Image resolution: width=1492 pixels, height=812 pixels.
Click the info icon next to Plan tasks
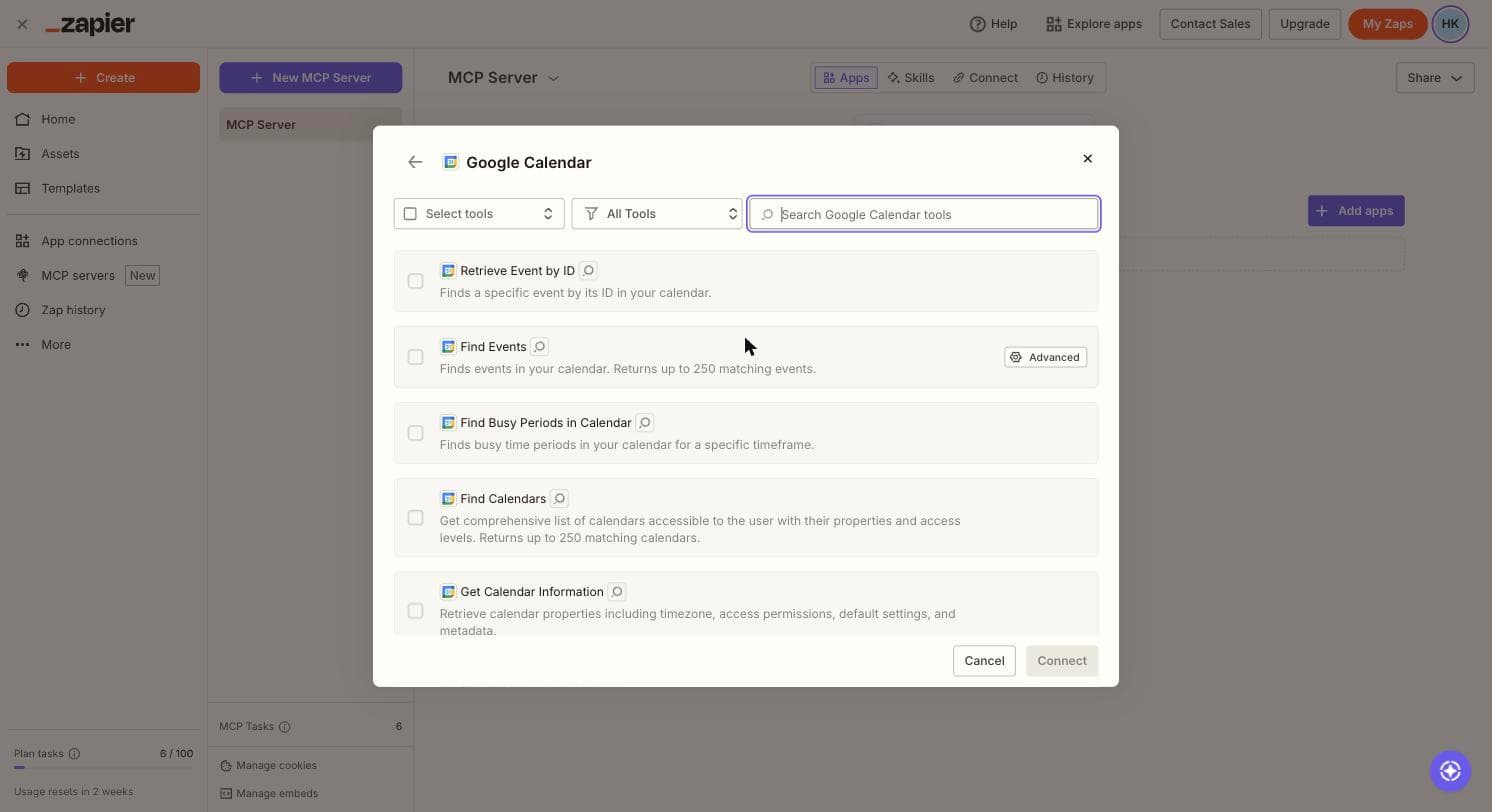click(x=74, y=754)
